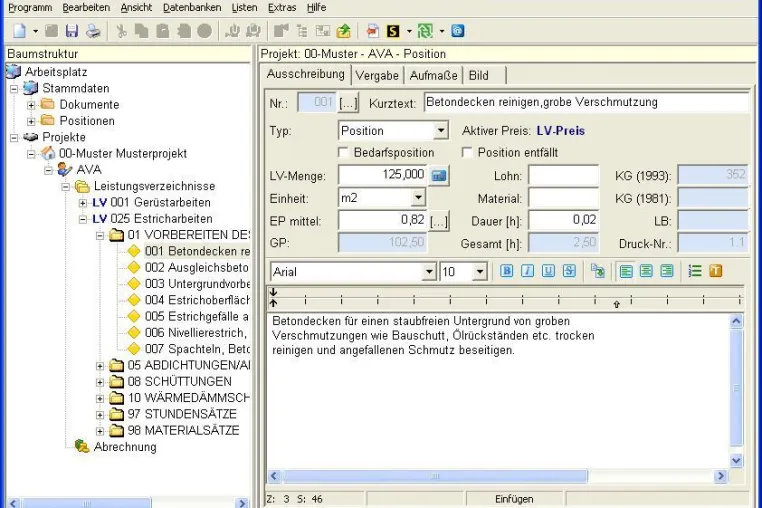Click the greyed Paste clipboard icon

(163, 31)
